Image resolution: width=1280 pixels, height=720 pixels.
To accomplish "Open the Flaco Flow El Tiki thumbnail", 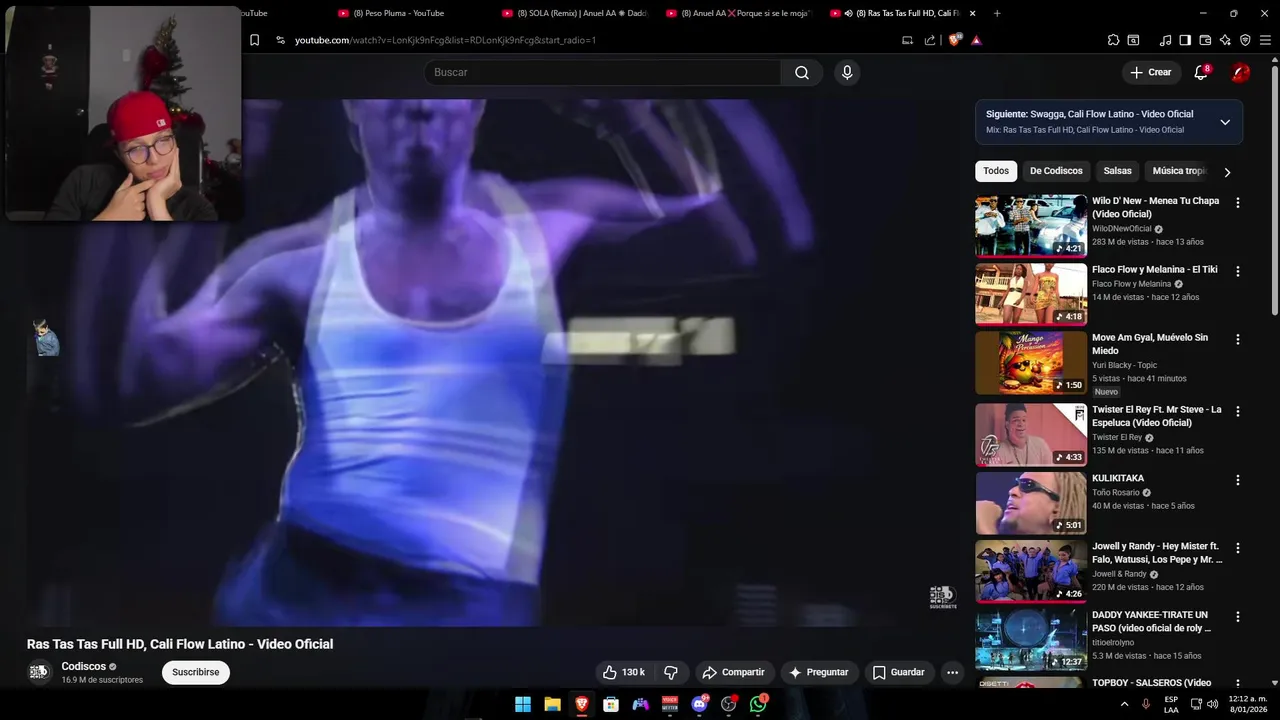I will [x=1031, y=294].
